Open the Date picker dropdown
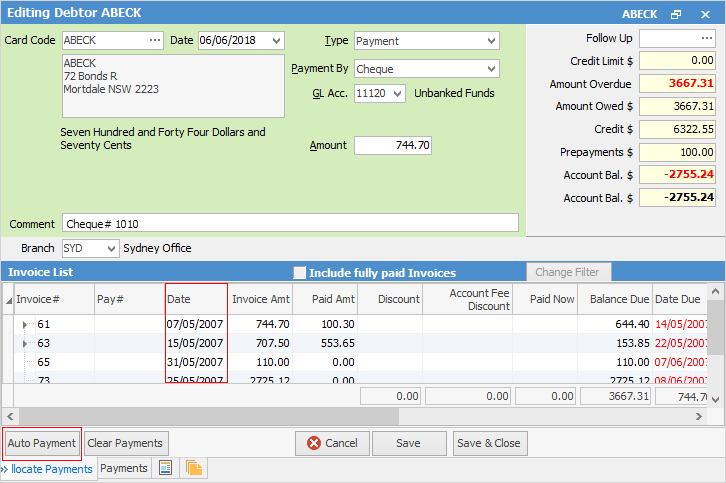This screenshot has width=726, height=483. [x=276, y=40]
